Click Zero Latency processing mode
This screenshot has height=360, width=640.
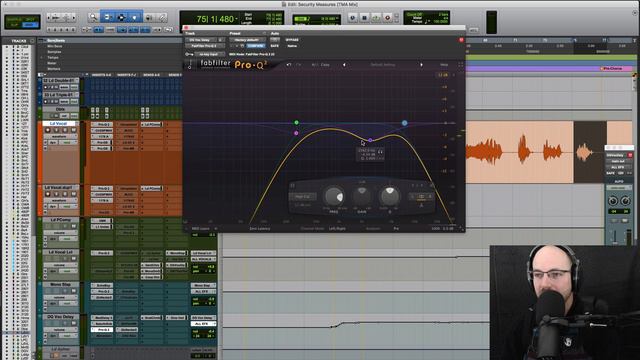pyautogui.click(x=260, y=229)
